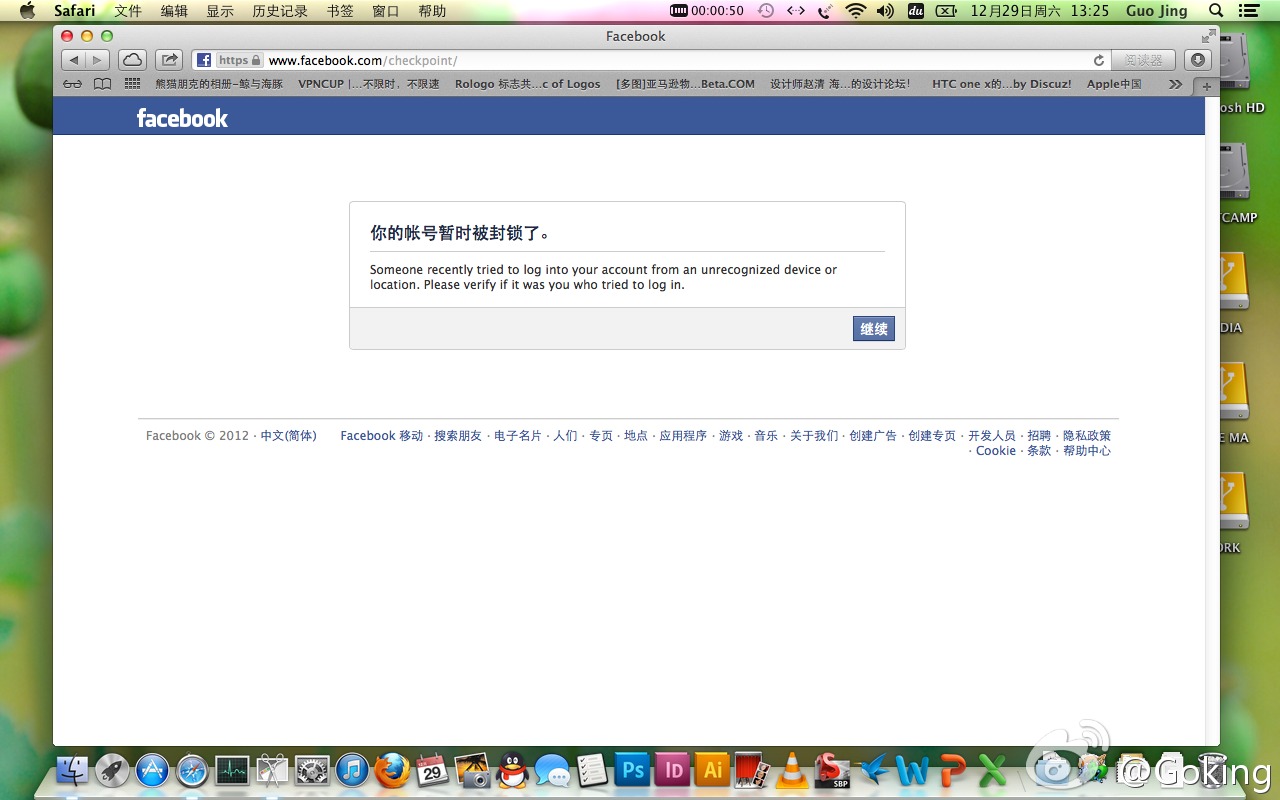1280x800 pixels.
Task: Open the 编辑 menu
Action: click(174, 11)
